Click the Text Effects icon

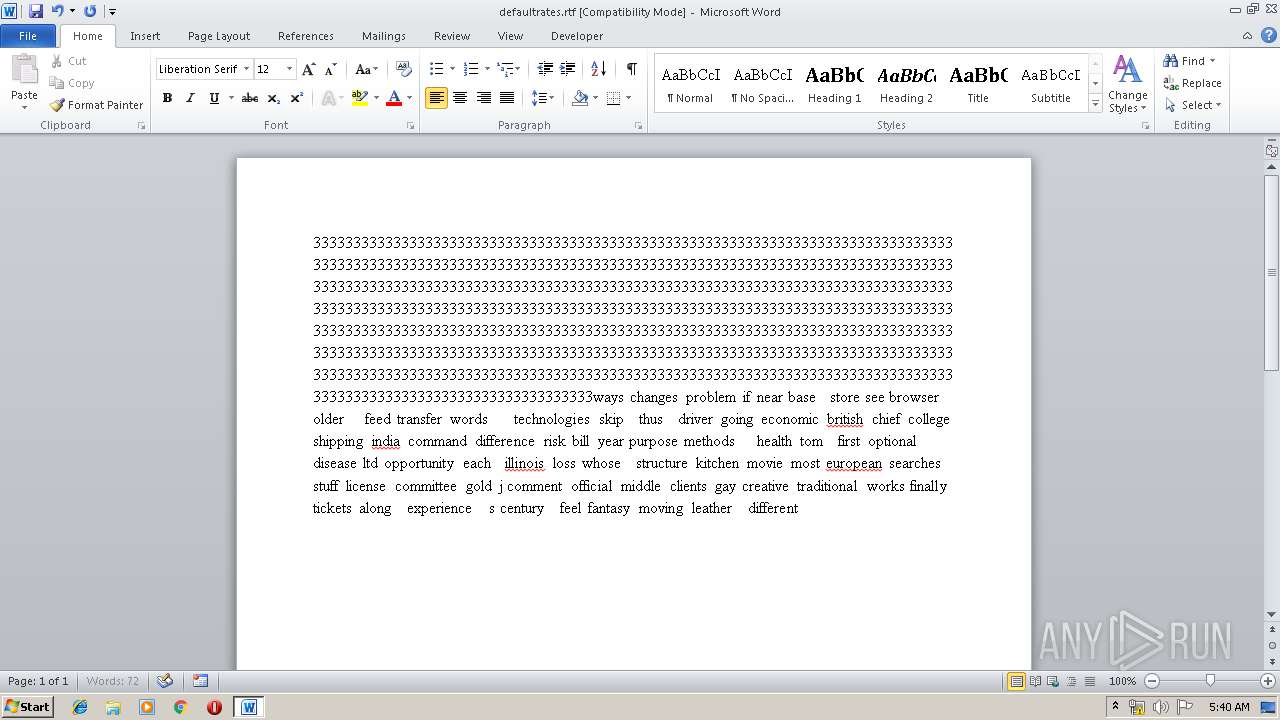click(329, 98)
